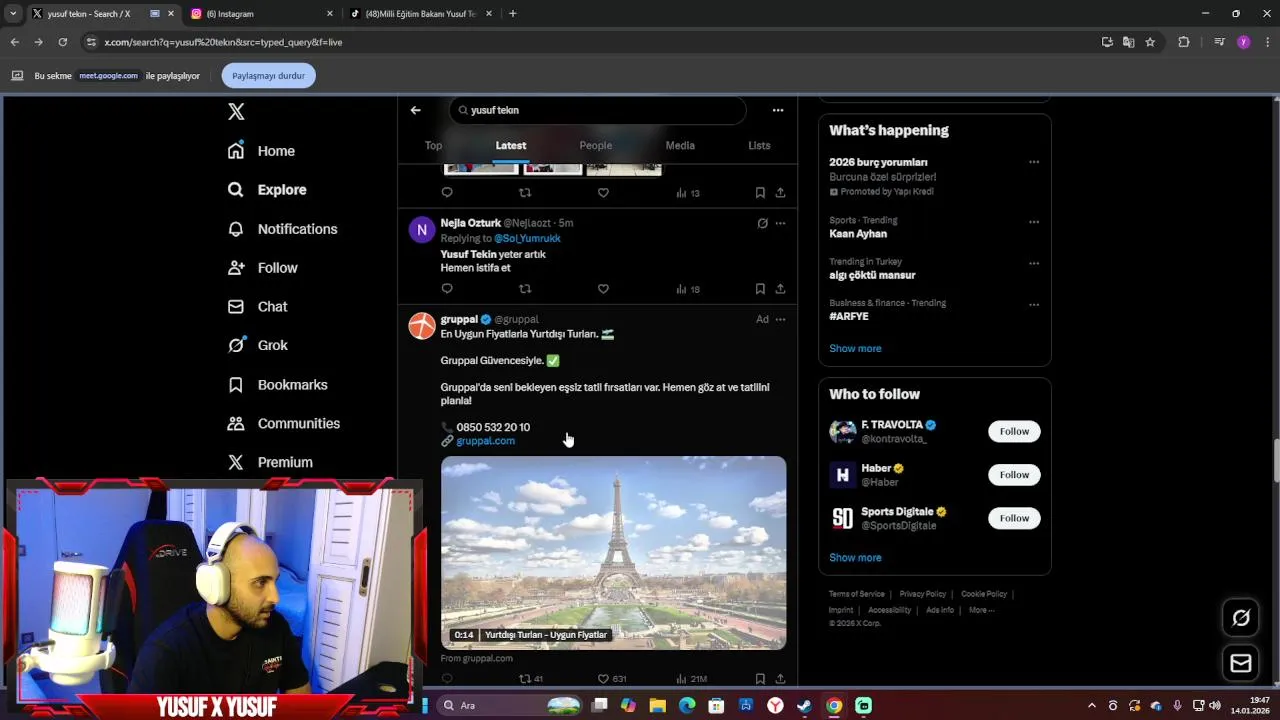Viewport: 1280px width, 720px height.
Task: Open File Explorer from the taskbar
Action: [658, 705]
